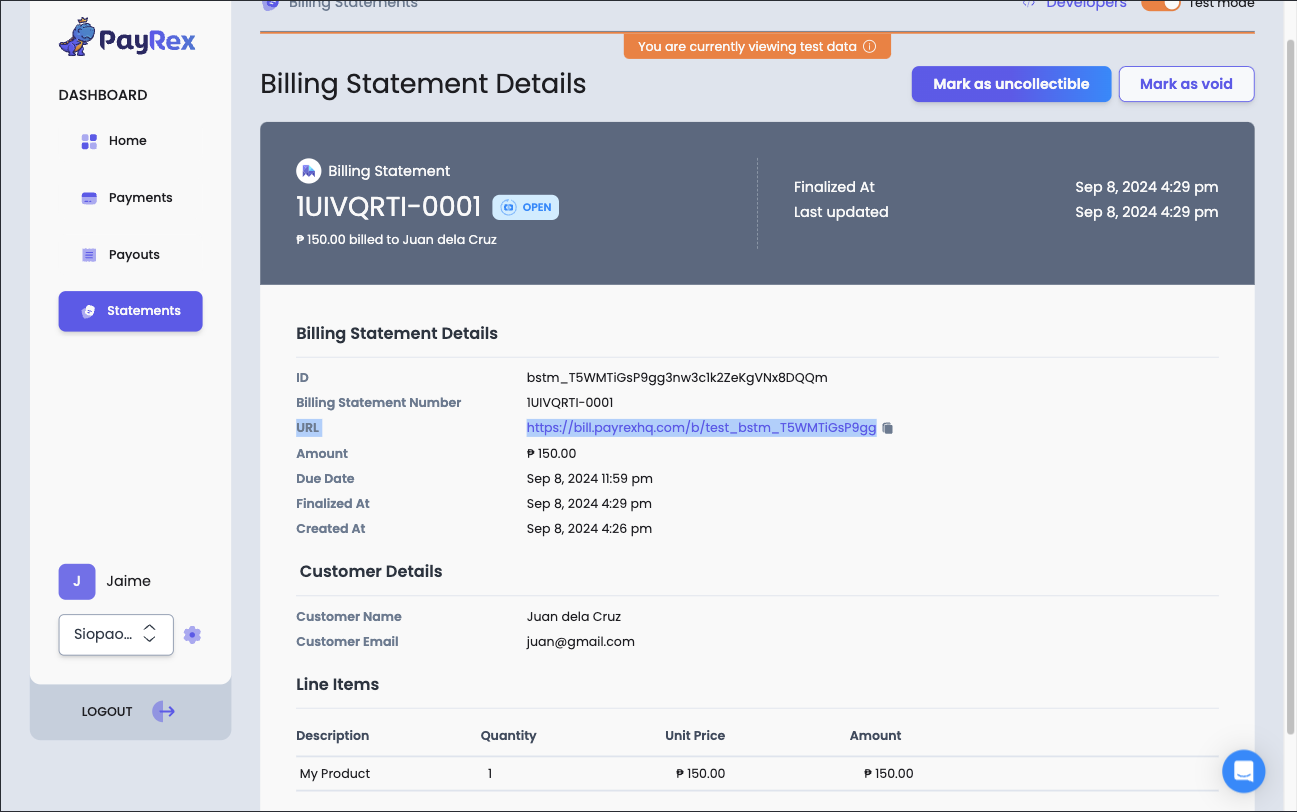Viewport: 1297px width, 812px height.
Task: Click the Mark as uncollectible button
Action: coord(1011,84)
